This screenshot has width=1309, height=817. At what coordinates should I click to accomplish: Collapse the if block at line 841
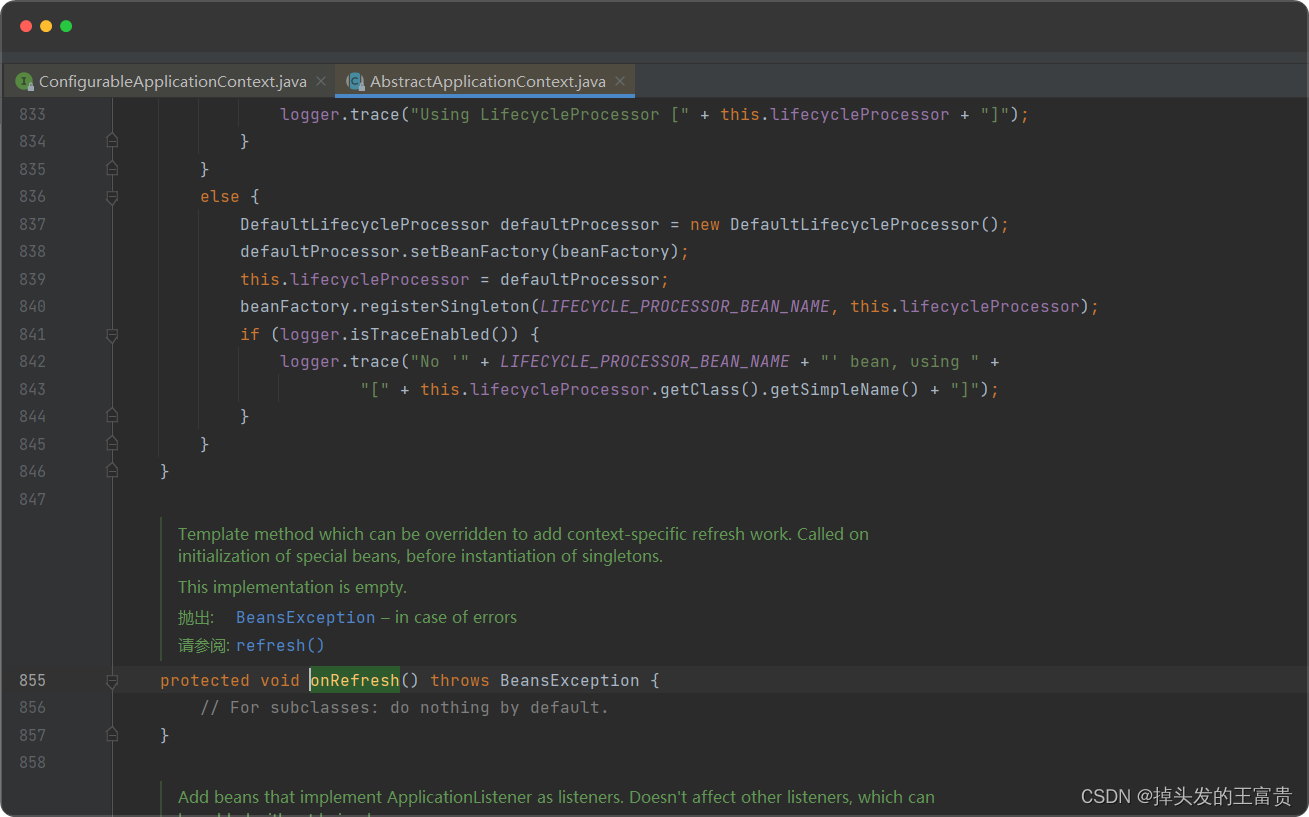(112, 334)
